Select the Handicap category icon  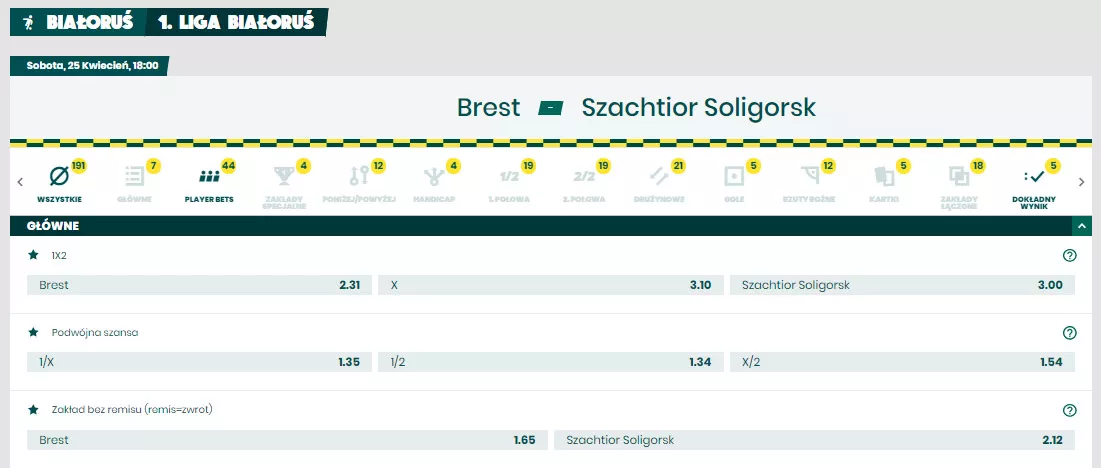[x=435, y=178]
